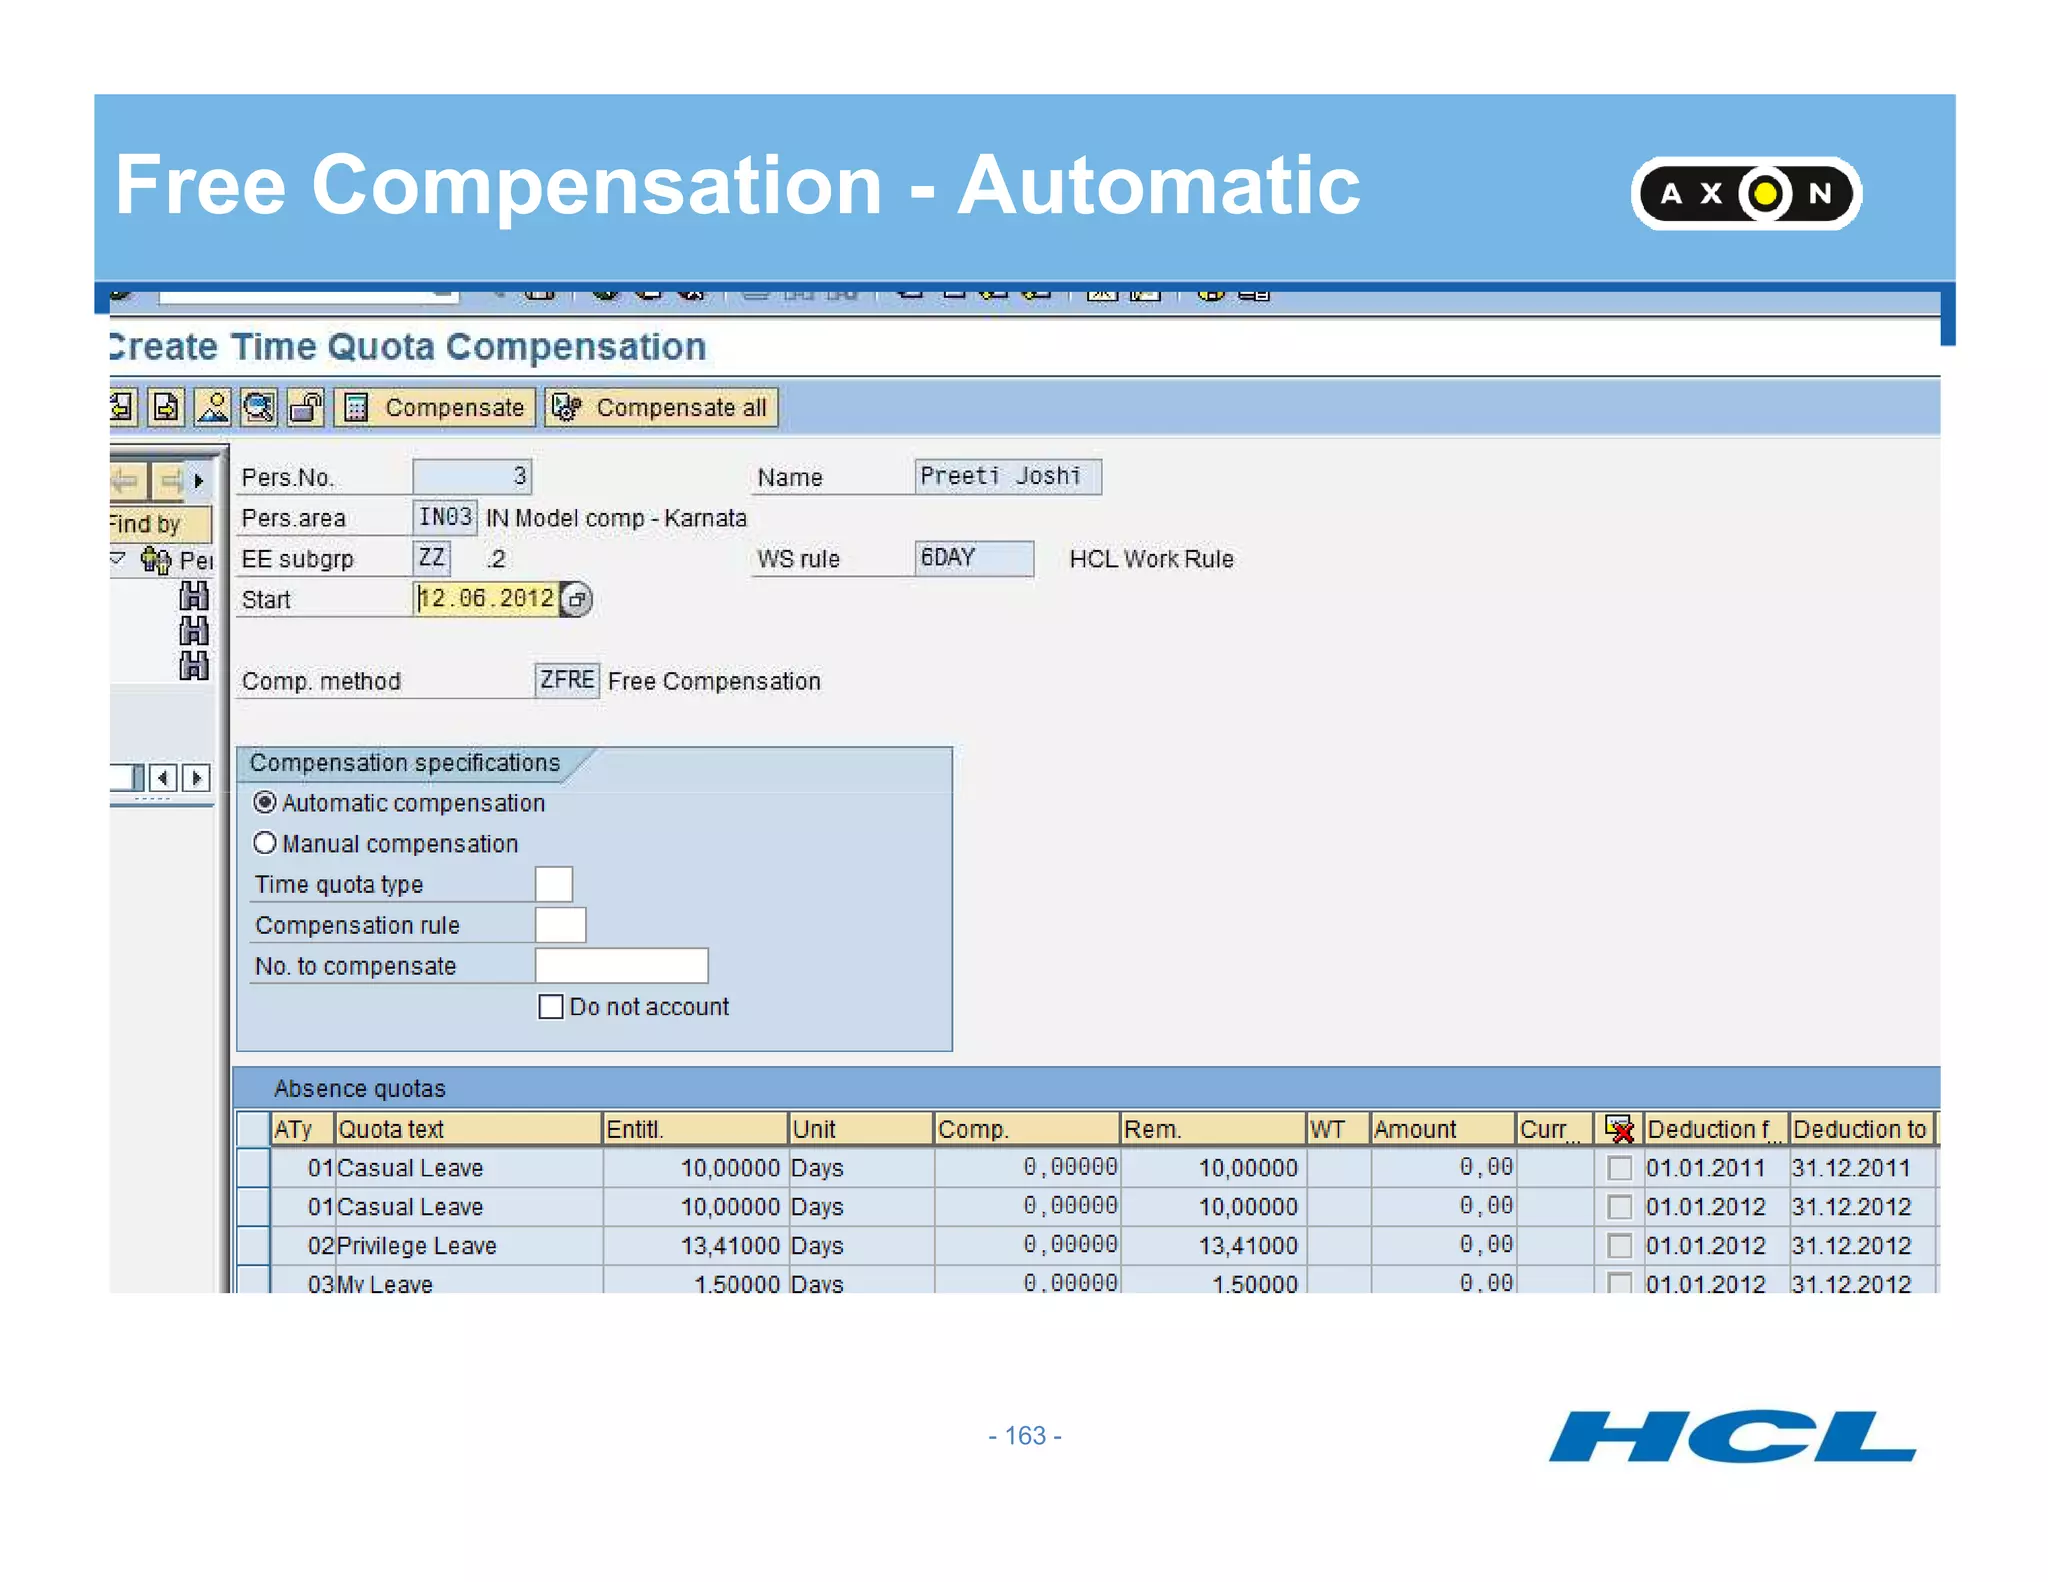Collapse the Person tree node

[x=118, y=558]
